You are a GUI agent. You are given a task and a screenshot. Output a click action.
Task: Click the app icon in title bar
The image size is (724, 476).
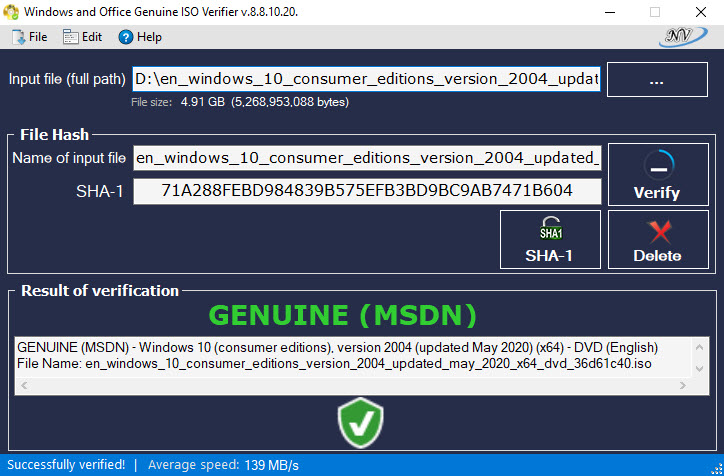pyautogui.click(x=11, y=12)
